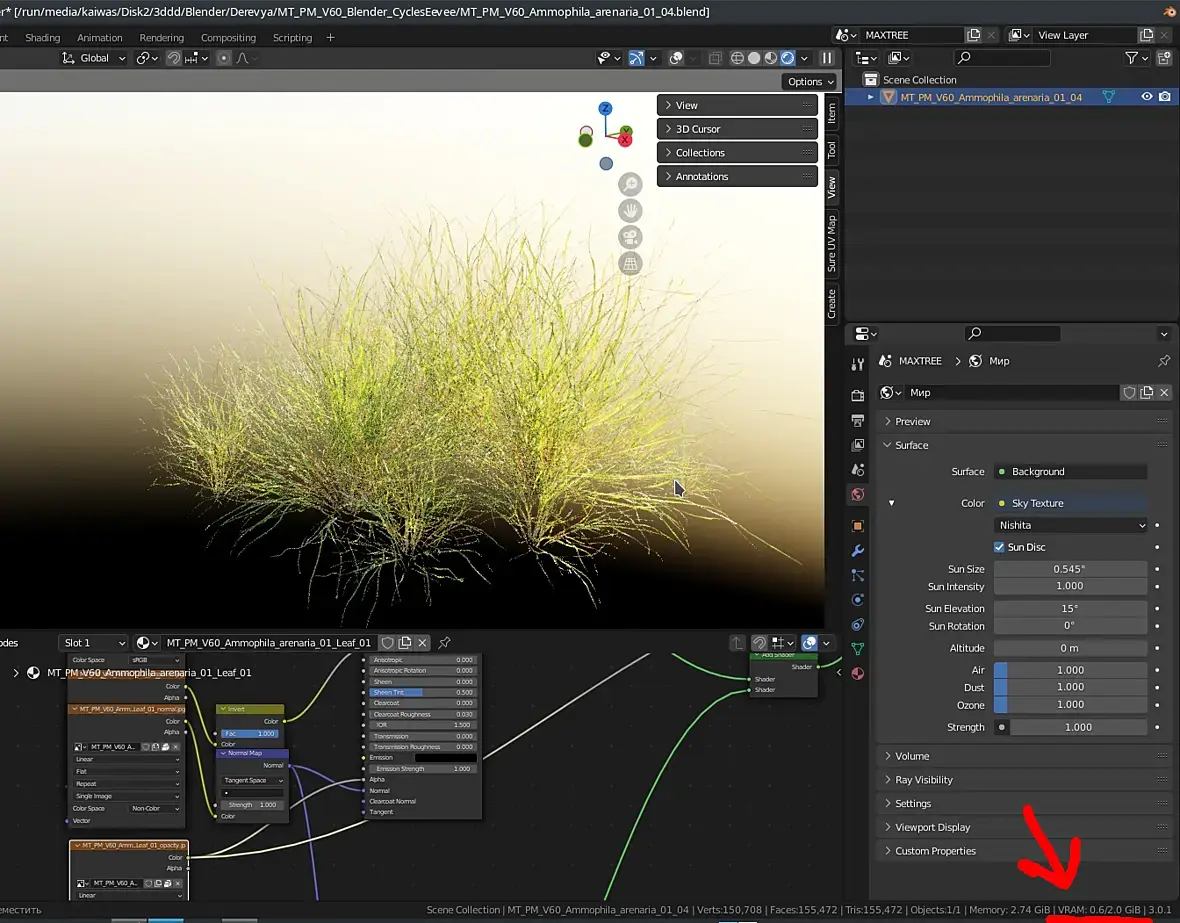Hide MT_PM_V60_Ammophila_arenaria_01_04 in viewport
The image size is (1180, 923).
point(1147,97)
